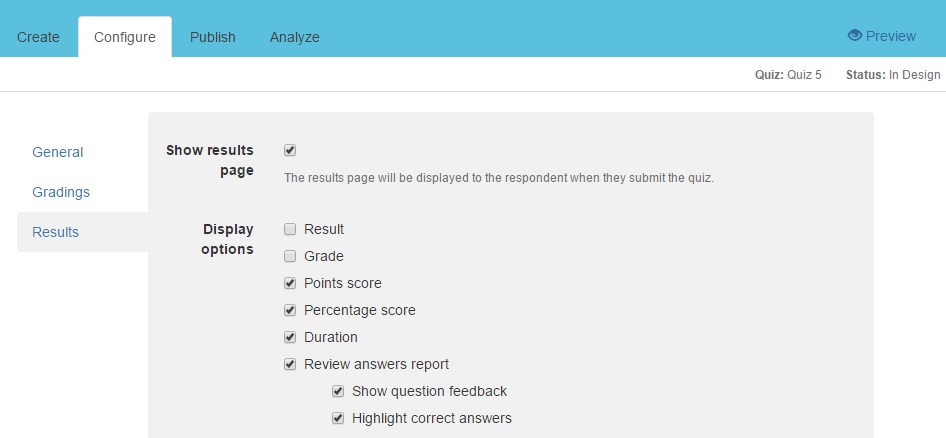Check the Grade checkbox
The image size is (946, 438).
pos(290,256)
